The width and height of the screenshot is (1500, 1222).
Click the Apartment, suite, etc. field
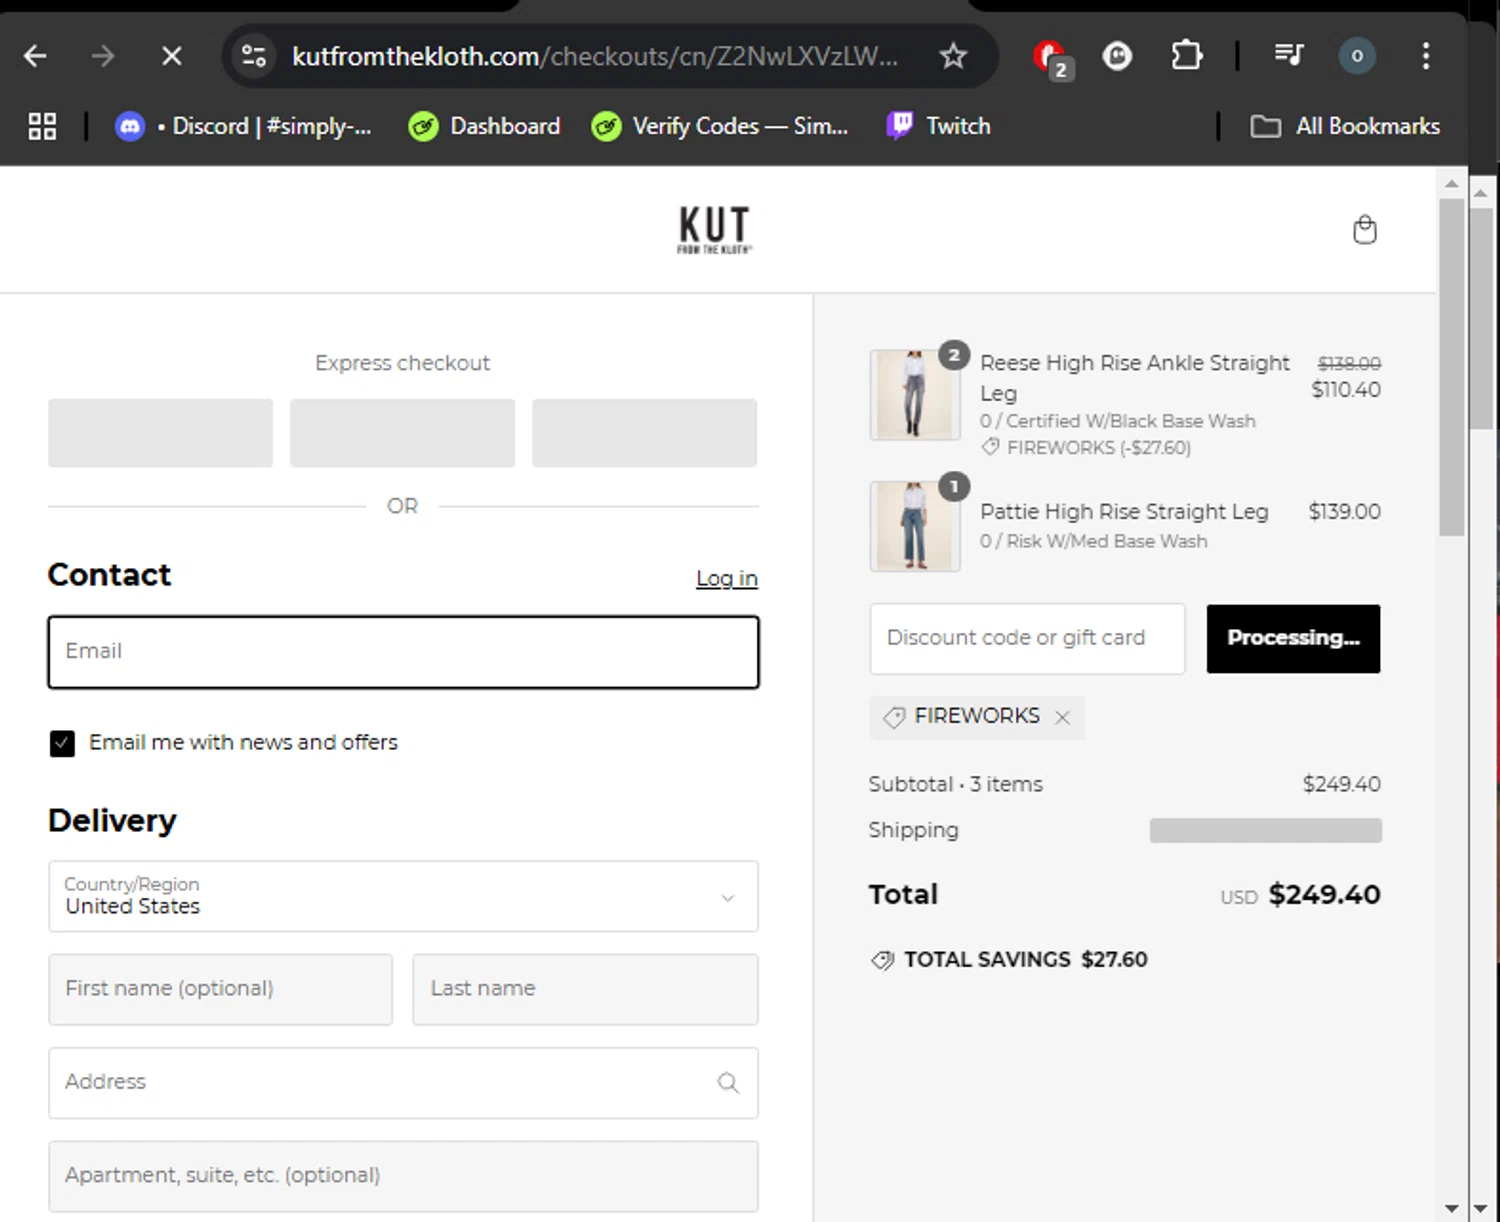click(403, 1176)
